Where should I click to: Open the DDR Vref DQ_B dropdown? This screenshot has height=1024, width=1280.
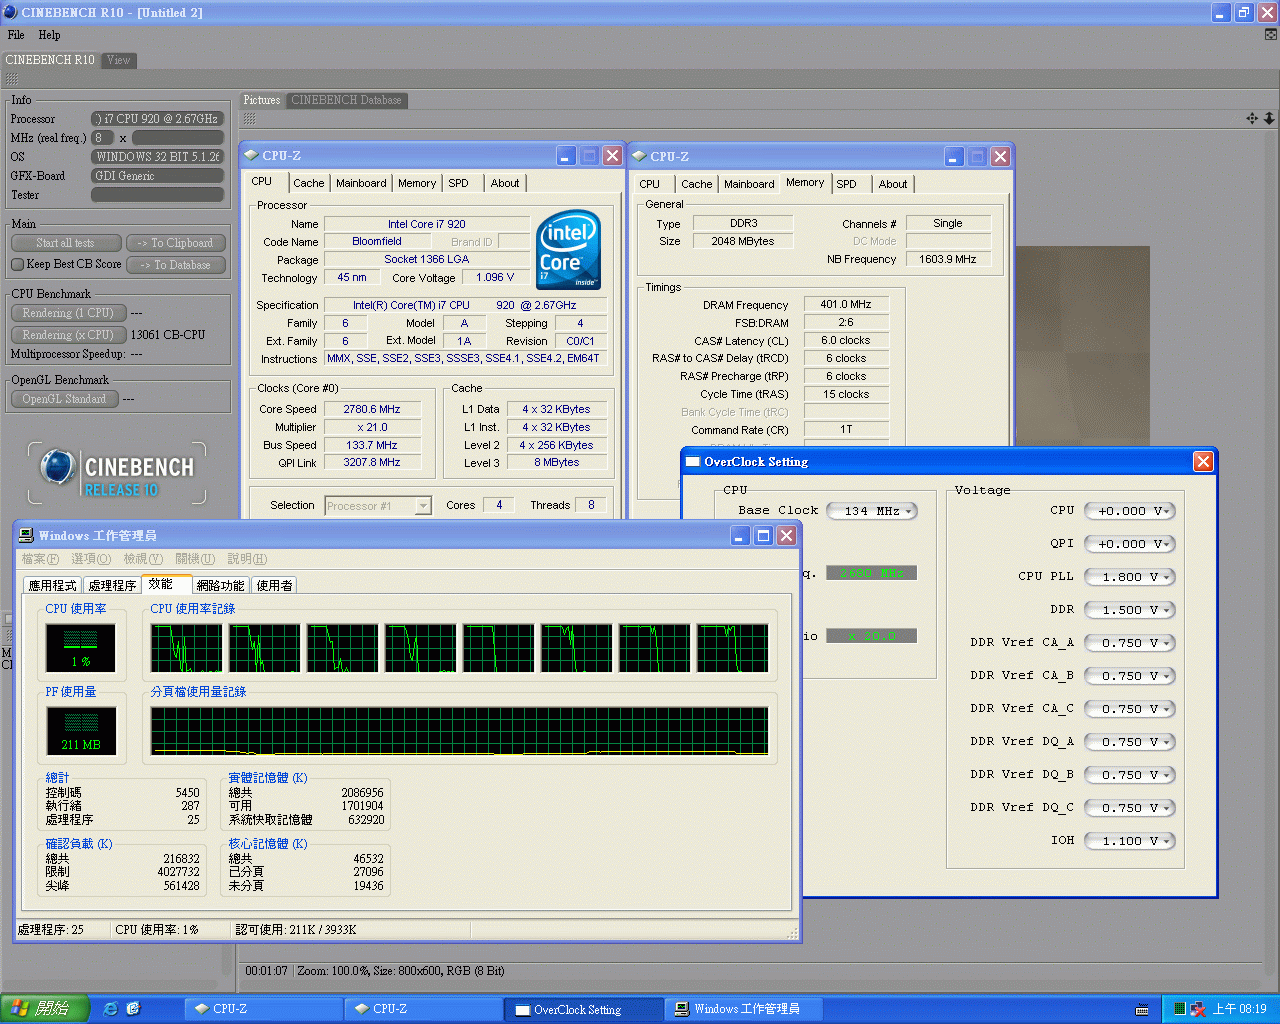pyautogui.click(x=1129, y=775)
